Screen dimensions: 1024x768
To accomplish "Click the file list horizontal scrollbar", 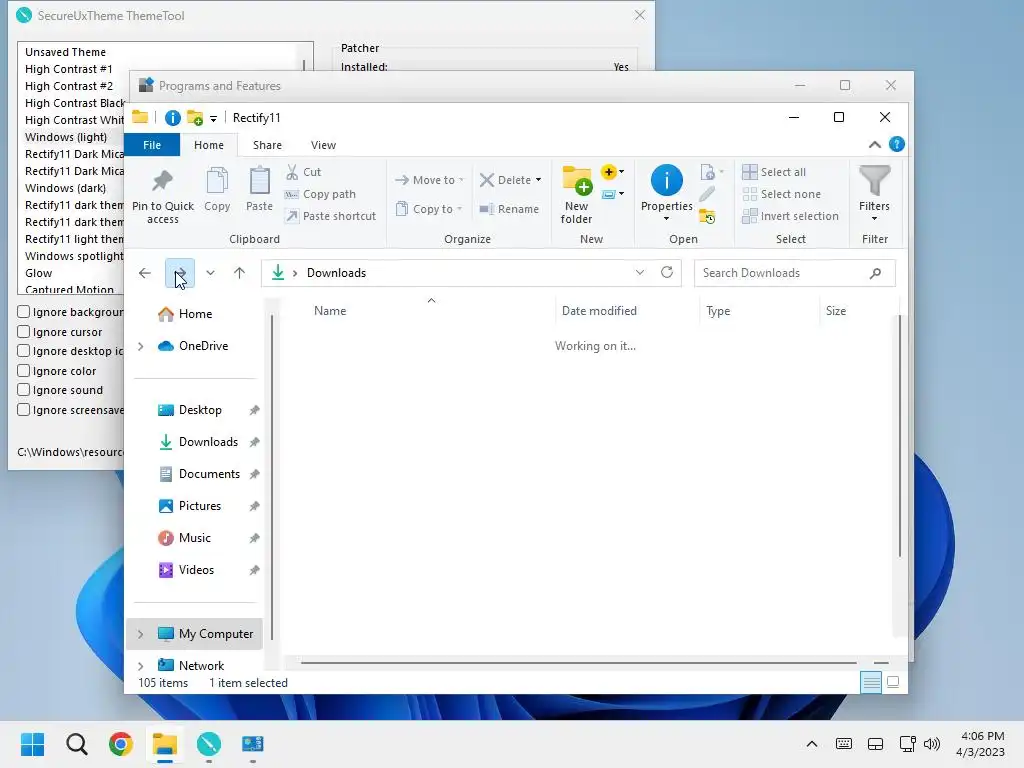I will (579, 663).
